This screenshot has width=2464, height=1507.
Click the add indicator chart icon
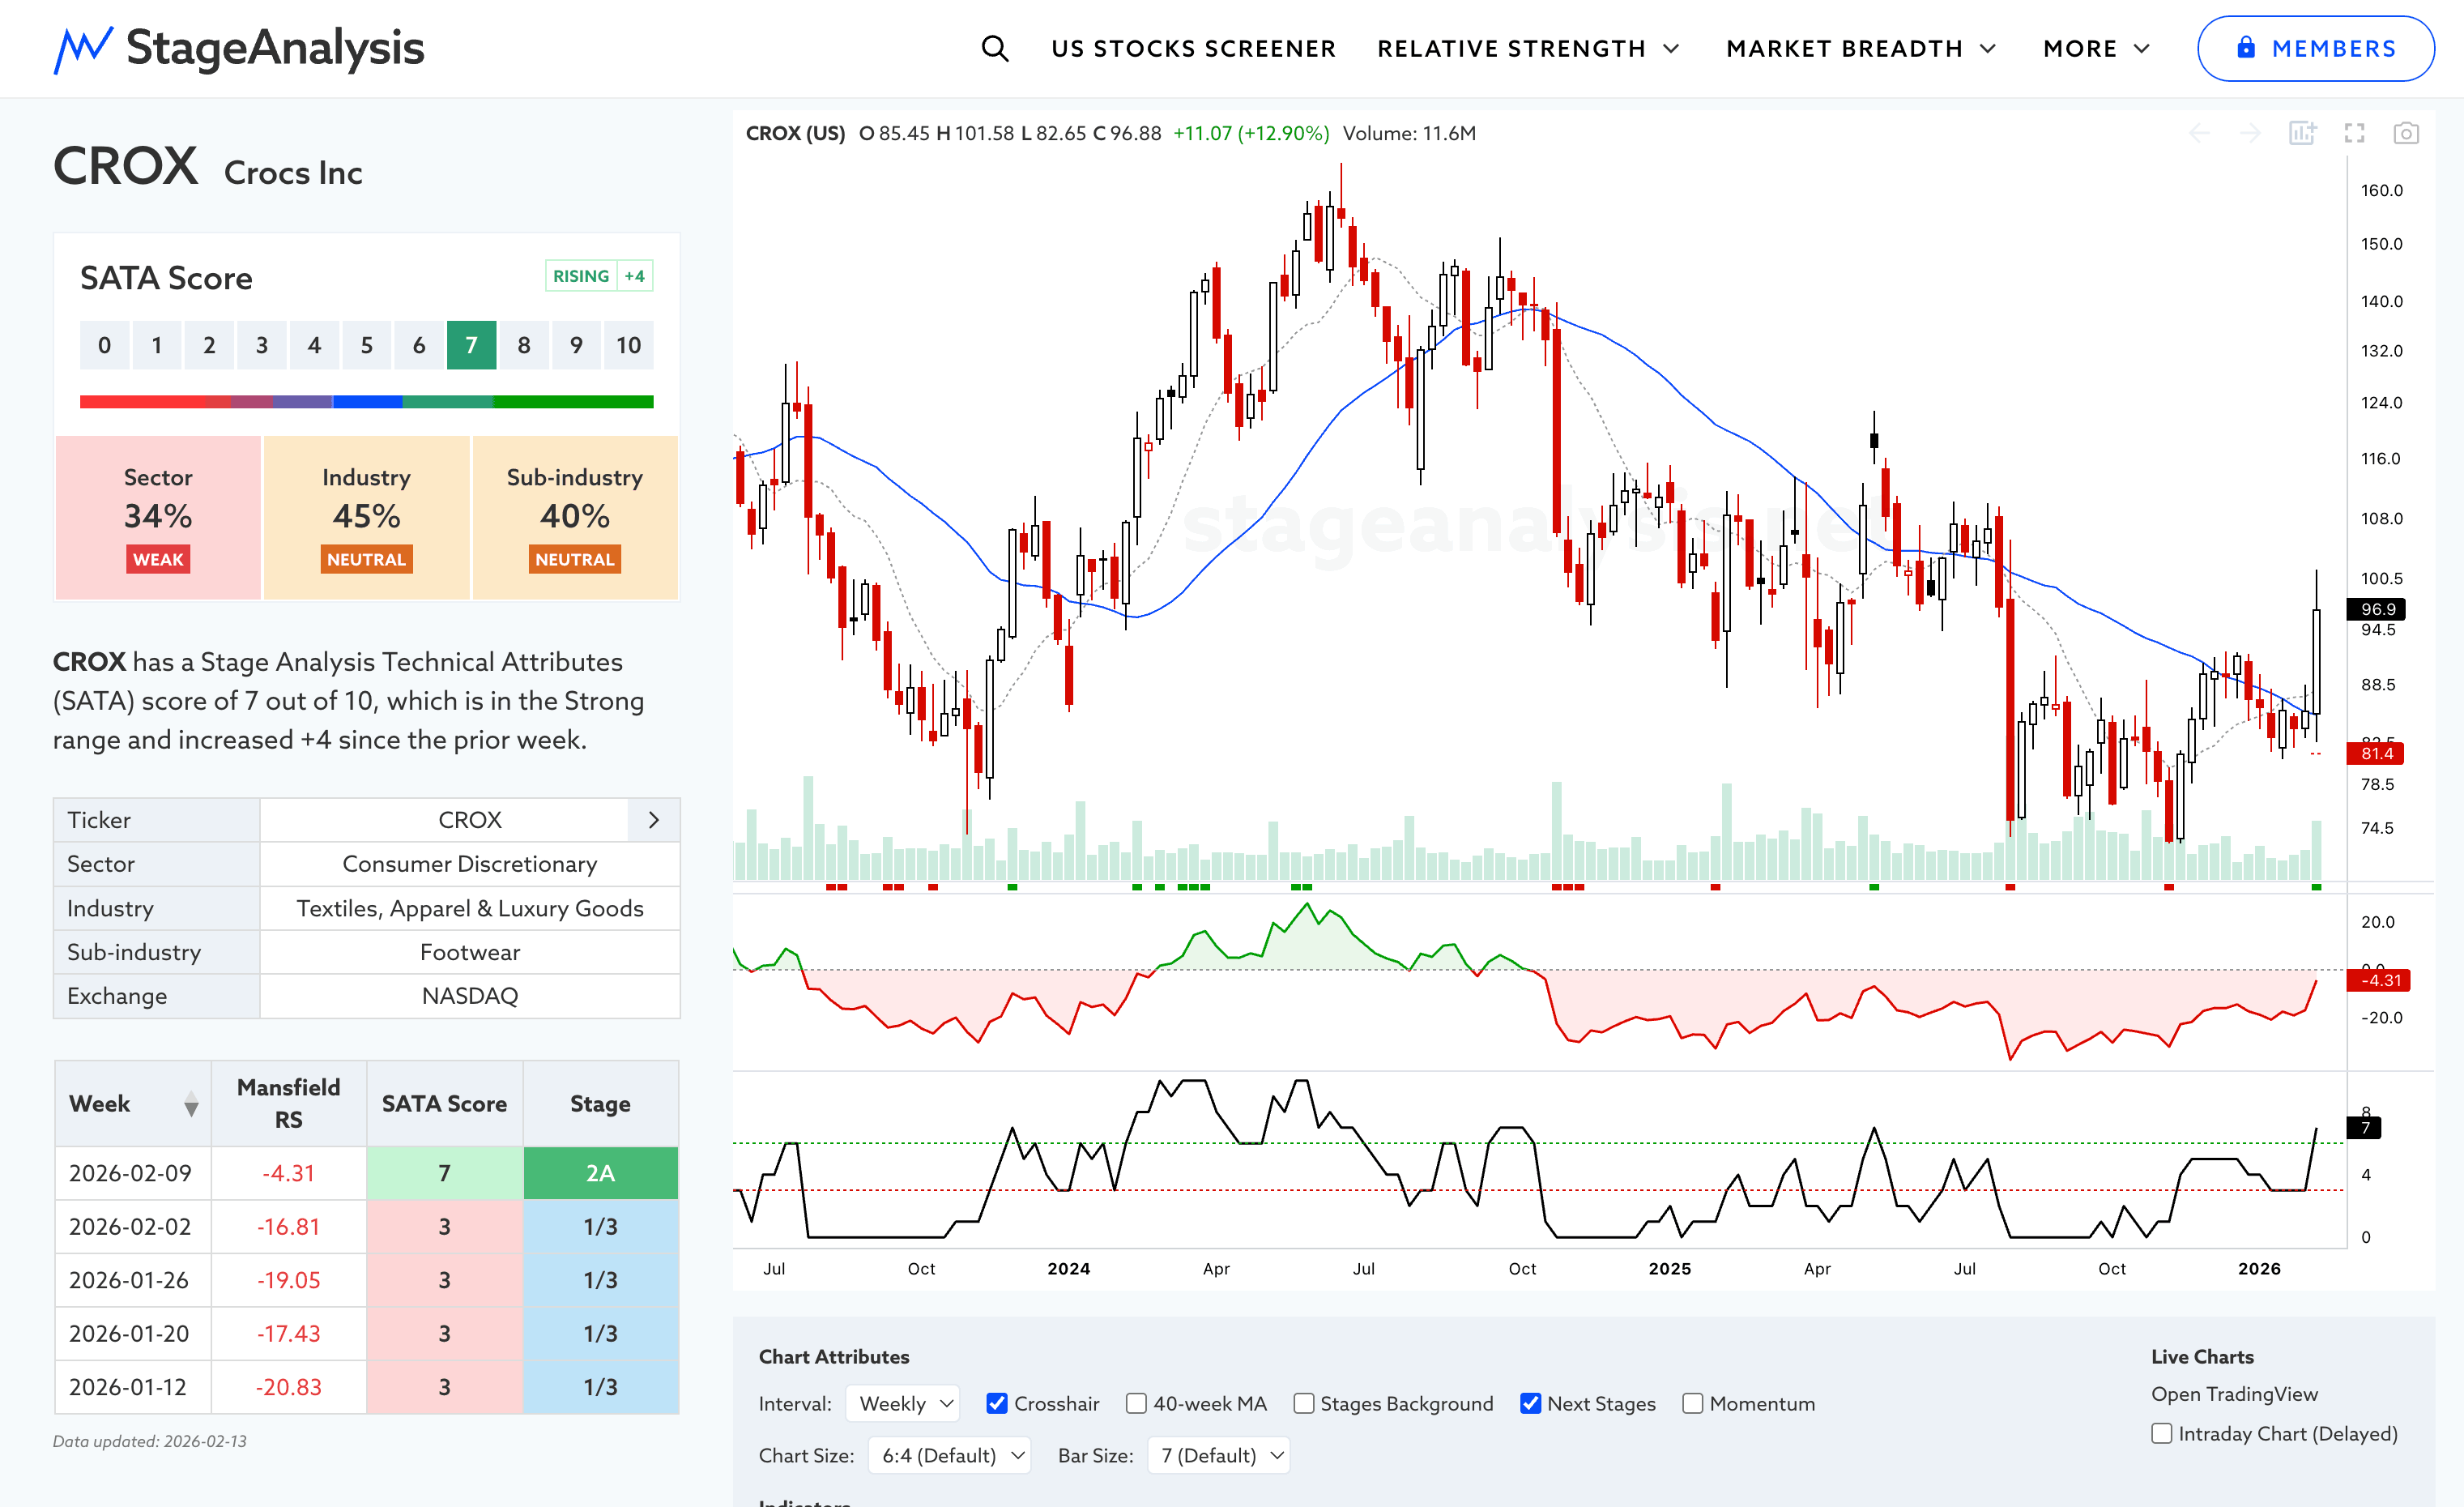click(2302, 133)
